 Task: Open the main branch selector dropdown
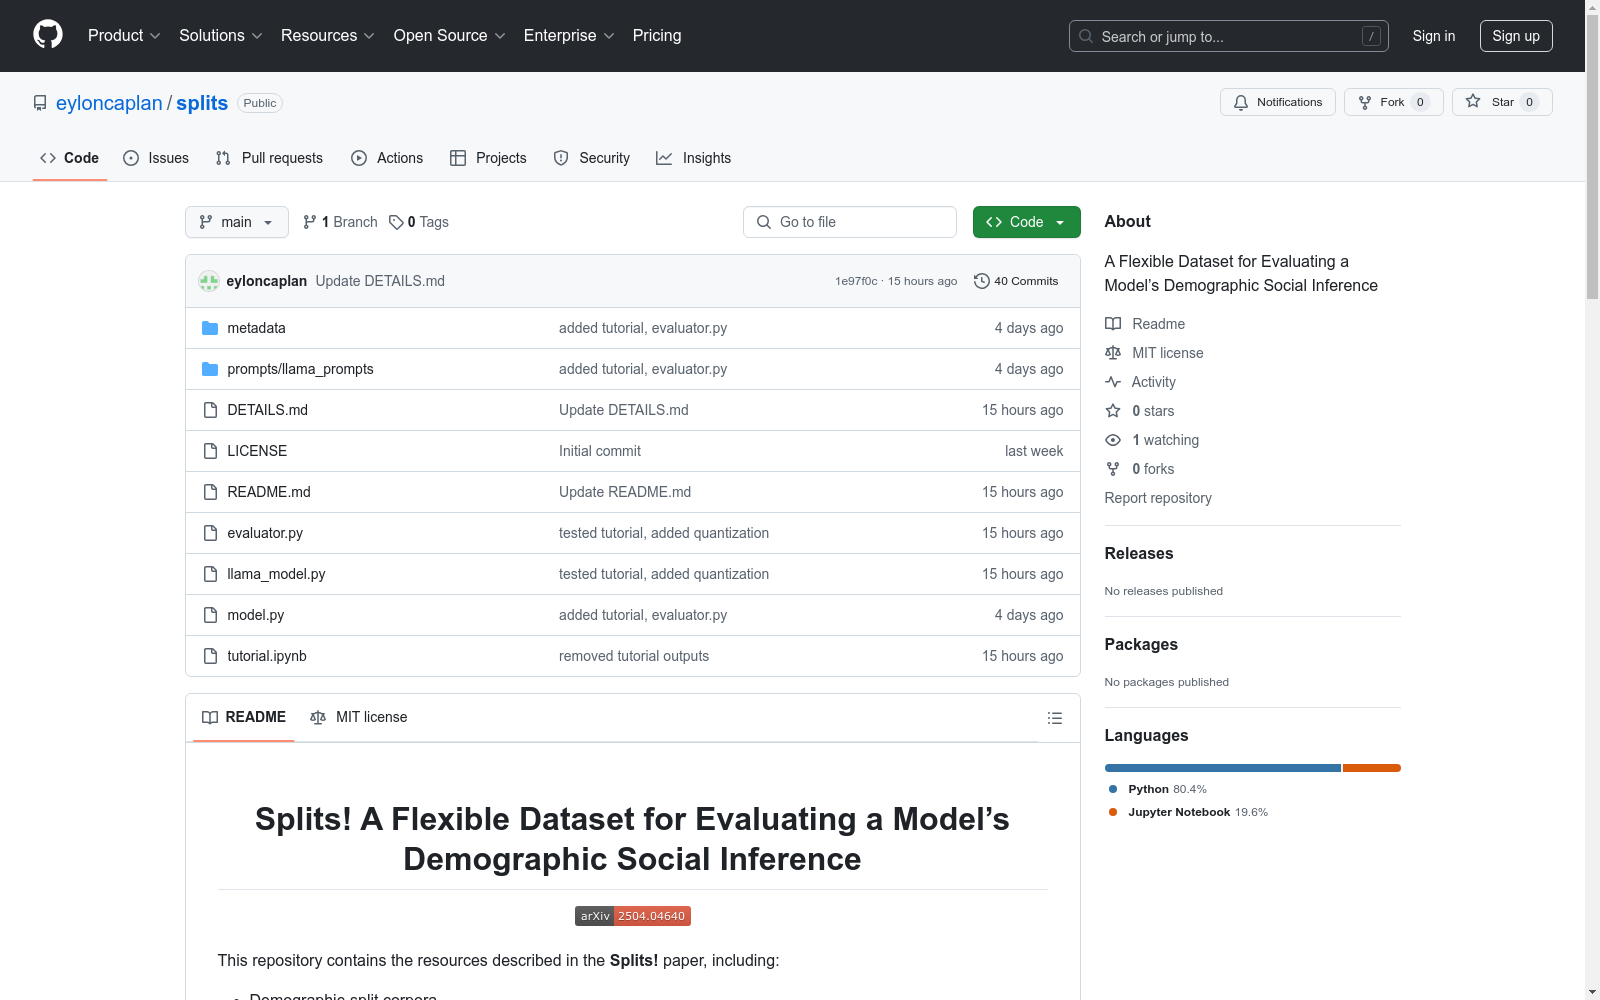pyautogui.click(x=237, y=222)
